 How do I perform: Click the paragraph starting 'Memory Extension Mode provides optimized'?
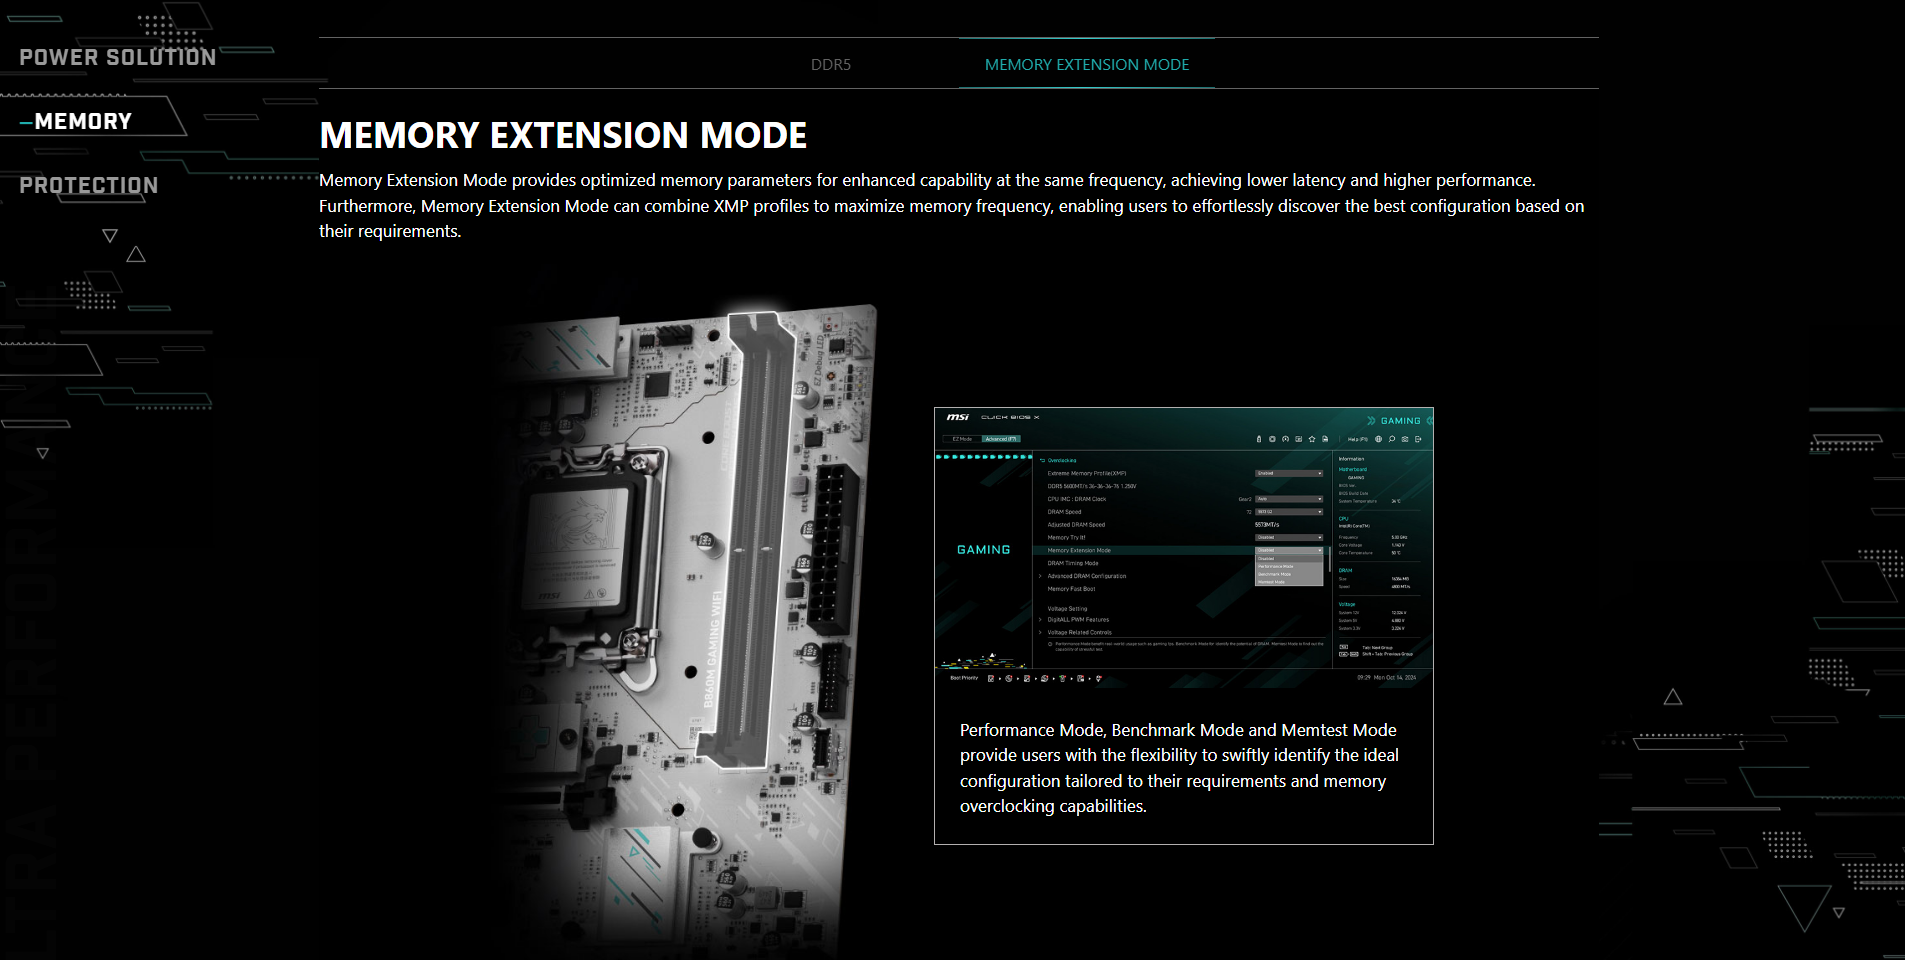pyautogui.click(x=951, y=206)
